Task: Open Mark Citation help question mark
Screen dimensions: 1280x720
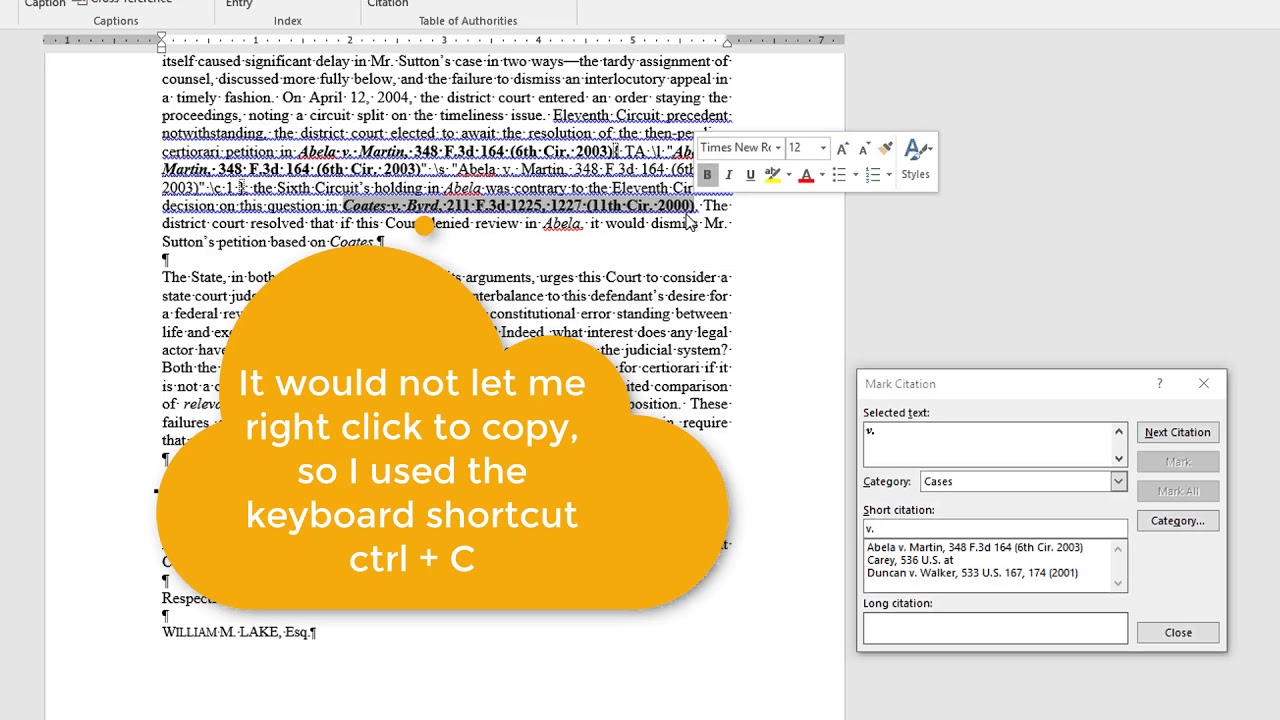Action: tap(1159, 384)
